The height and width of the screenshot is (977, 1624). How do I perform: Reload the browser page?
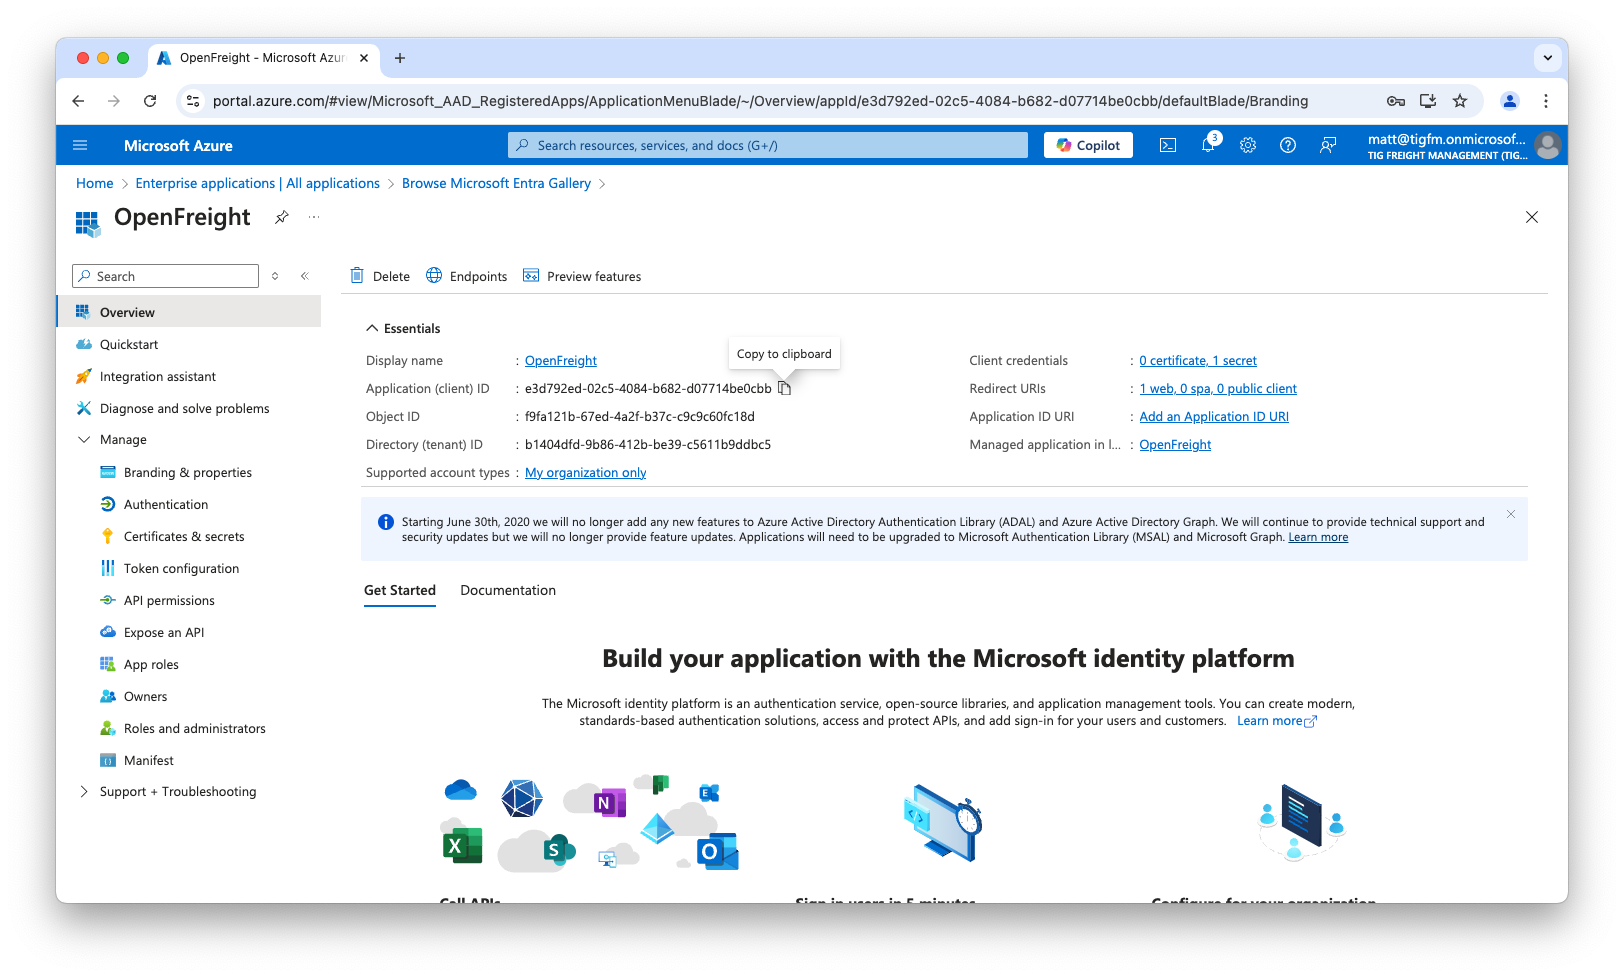pos(150,101)
